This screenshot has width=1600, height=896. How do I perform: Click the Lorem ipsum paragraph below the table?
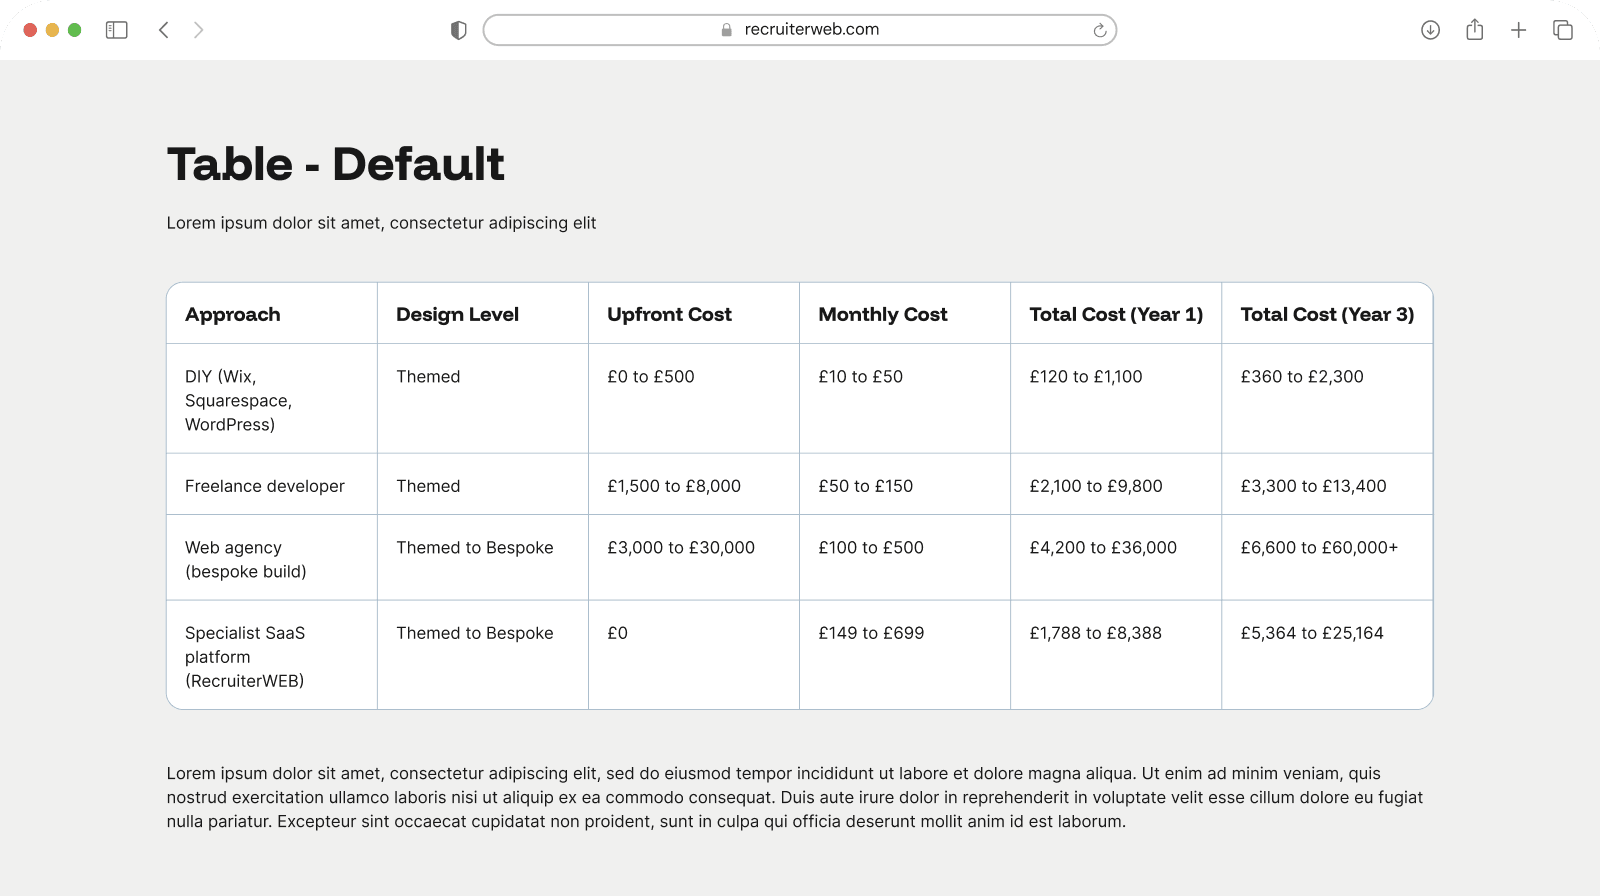(795, 797)
